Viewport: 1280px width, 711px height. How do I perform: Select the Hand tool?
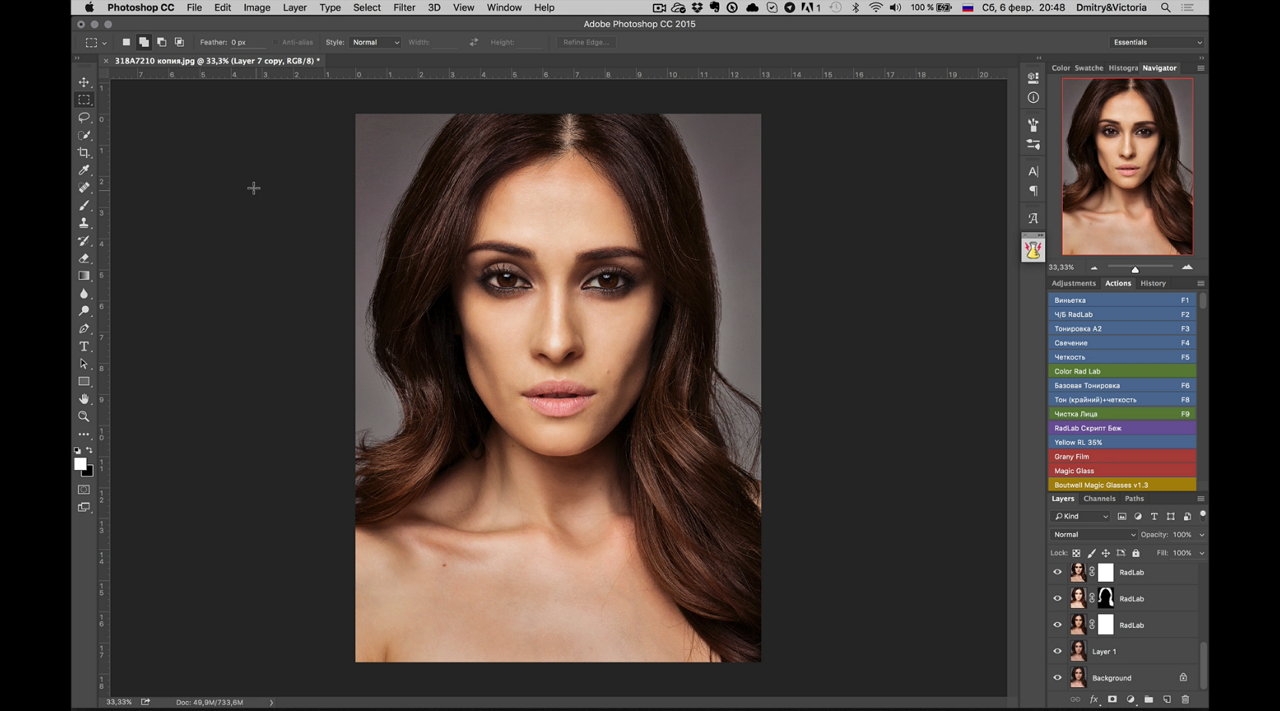click(x=84, y=399)
